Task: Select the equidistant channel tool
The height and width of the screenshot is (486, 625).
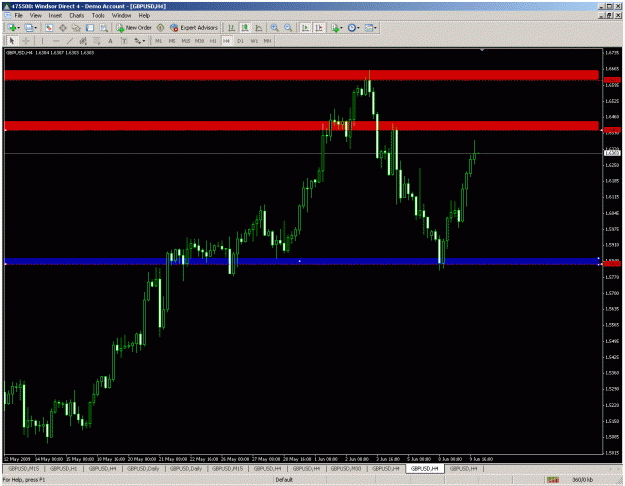Action: click(83, 41)
